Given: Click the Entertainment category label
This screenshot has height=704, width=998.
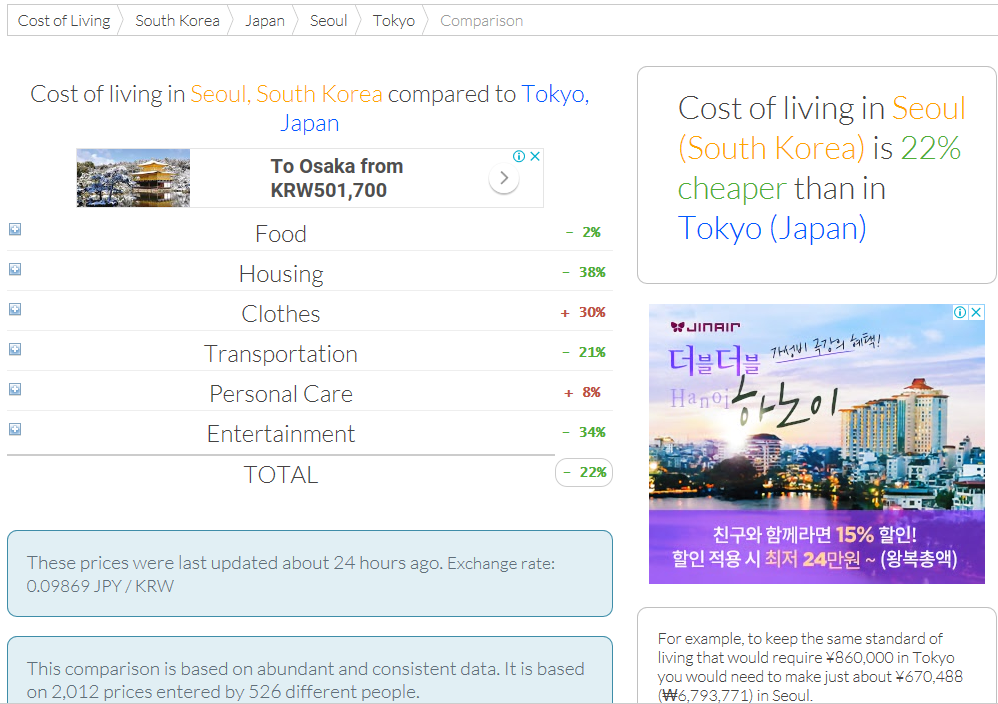Looking at the screenshot, I should (x=281, y=433).
